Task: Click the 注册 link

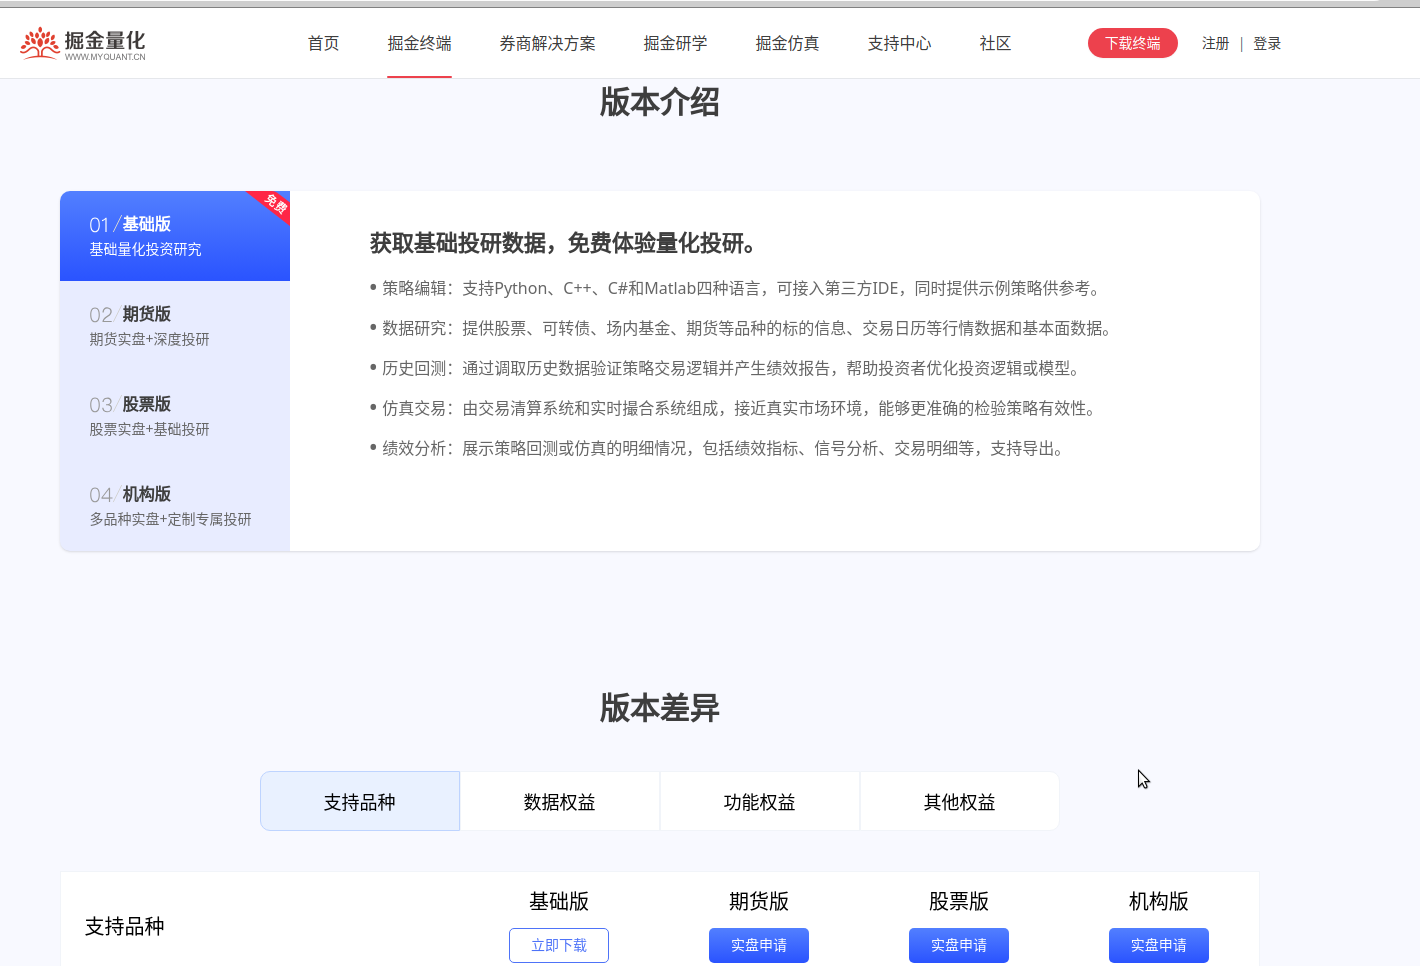Action: pos(1215,43)
